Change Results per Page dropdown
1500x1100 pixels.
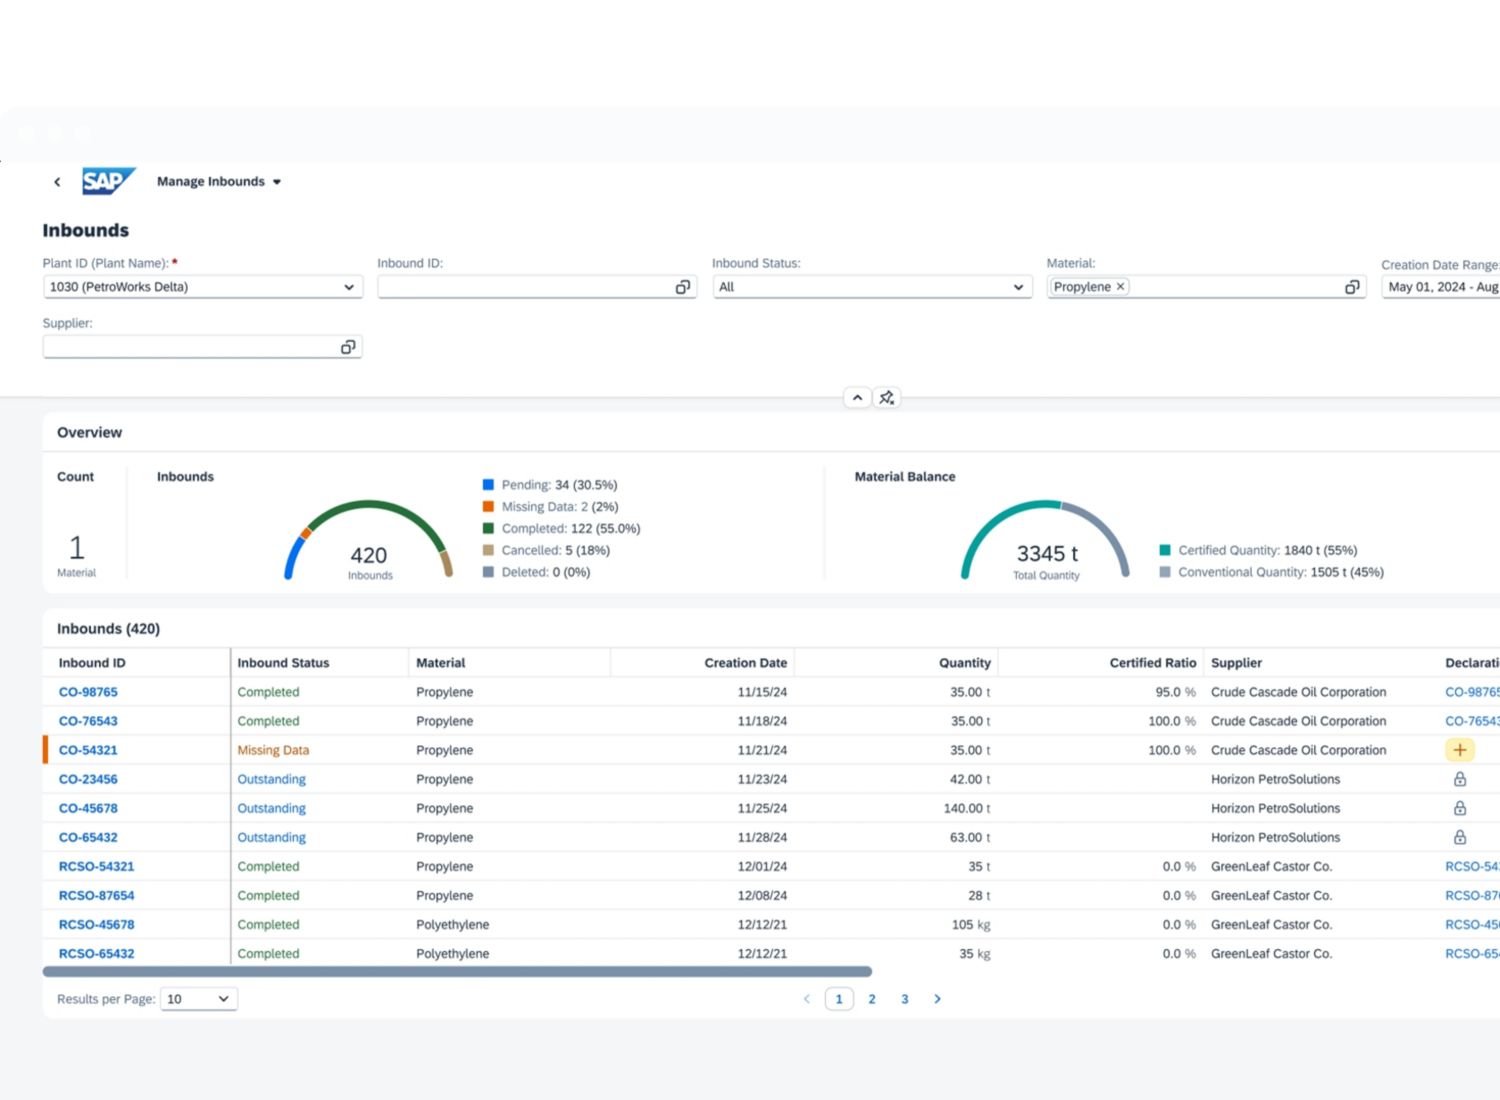click(198, 999)
